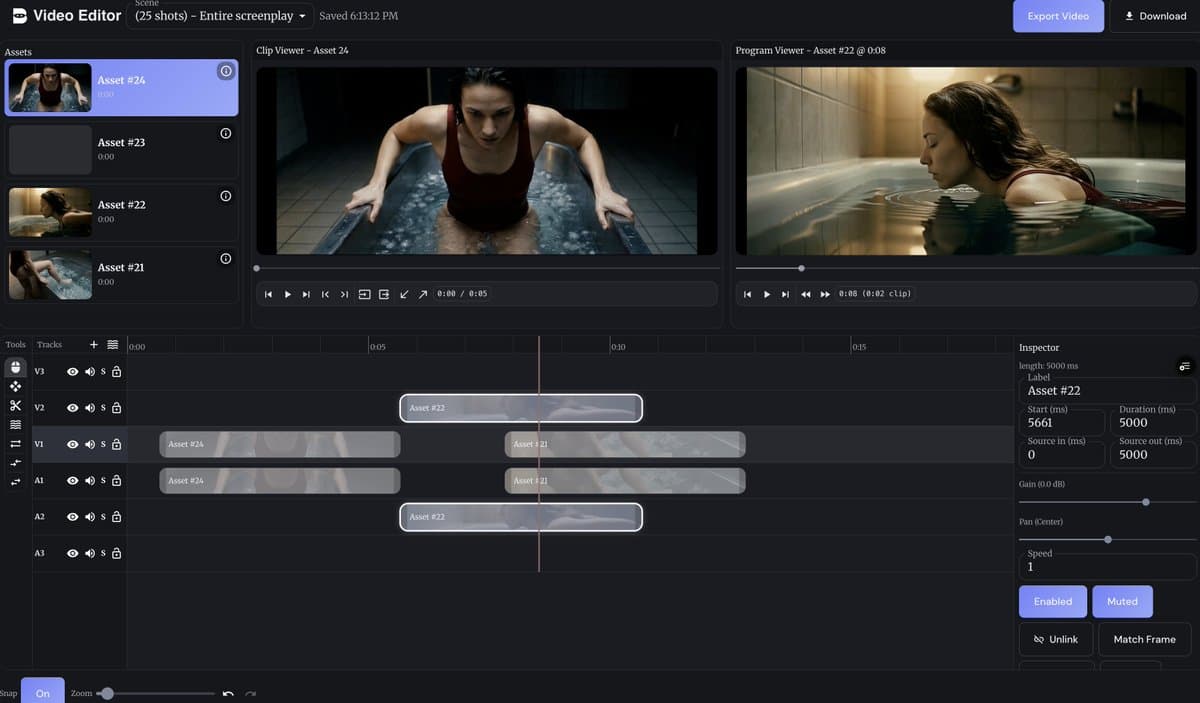Adjust the Gain slider in the Inspector

coord(1145,502)
